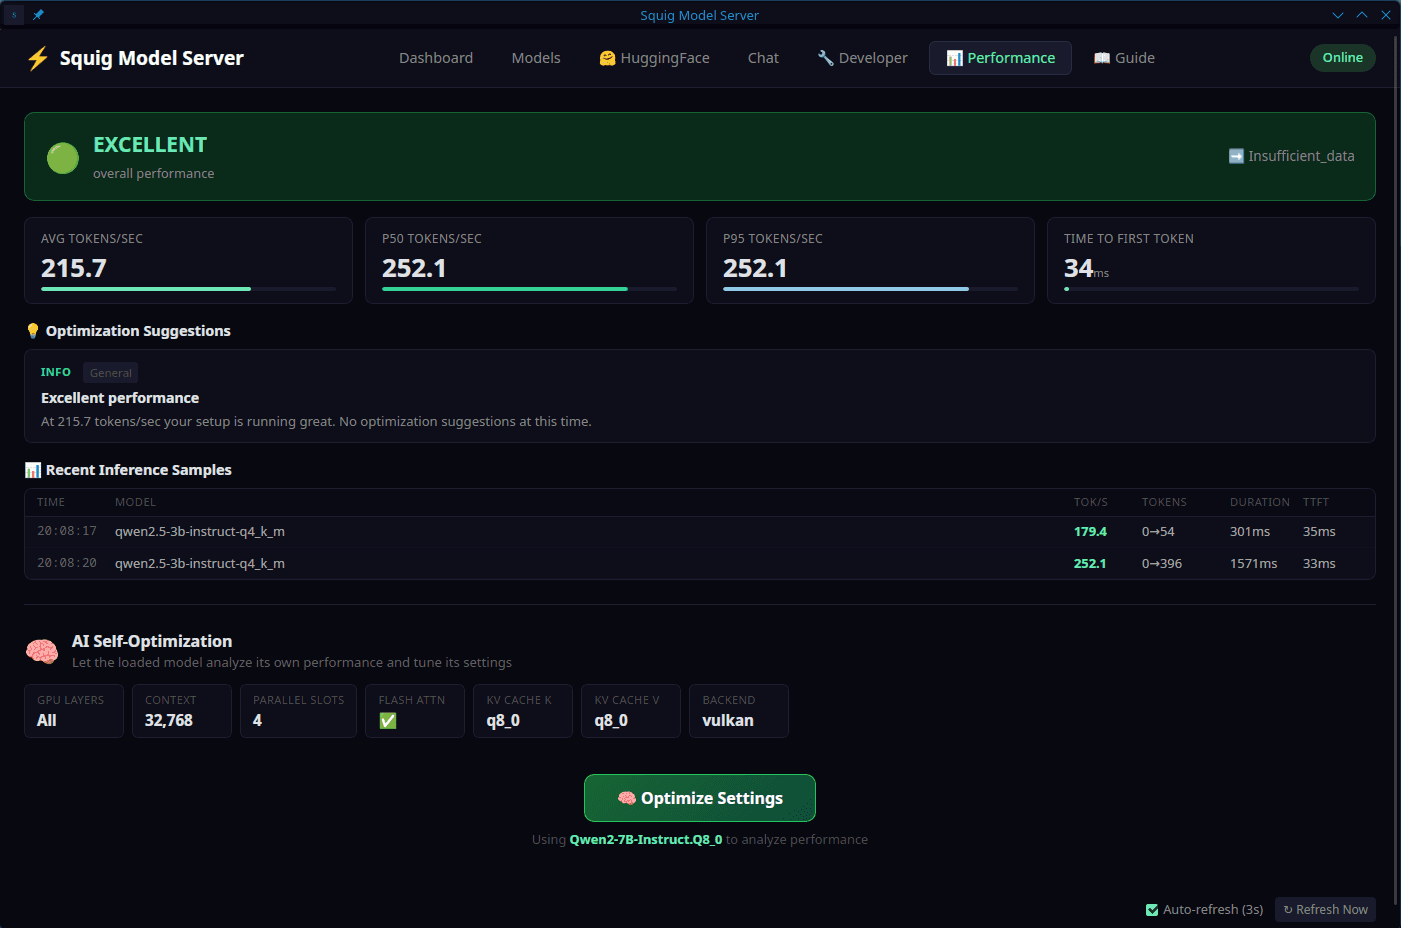Click the lightbulb Optimization Suggestions icon
The height and width of the screenshot is (928, 1401).
coord(32,330)
